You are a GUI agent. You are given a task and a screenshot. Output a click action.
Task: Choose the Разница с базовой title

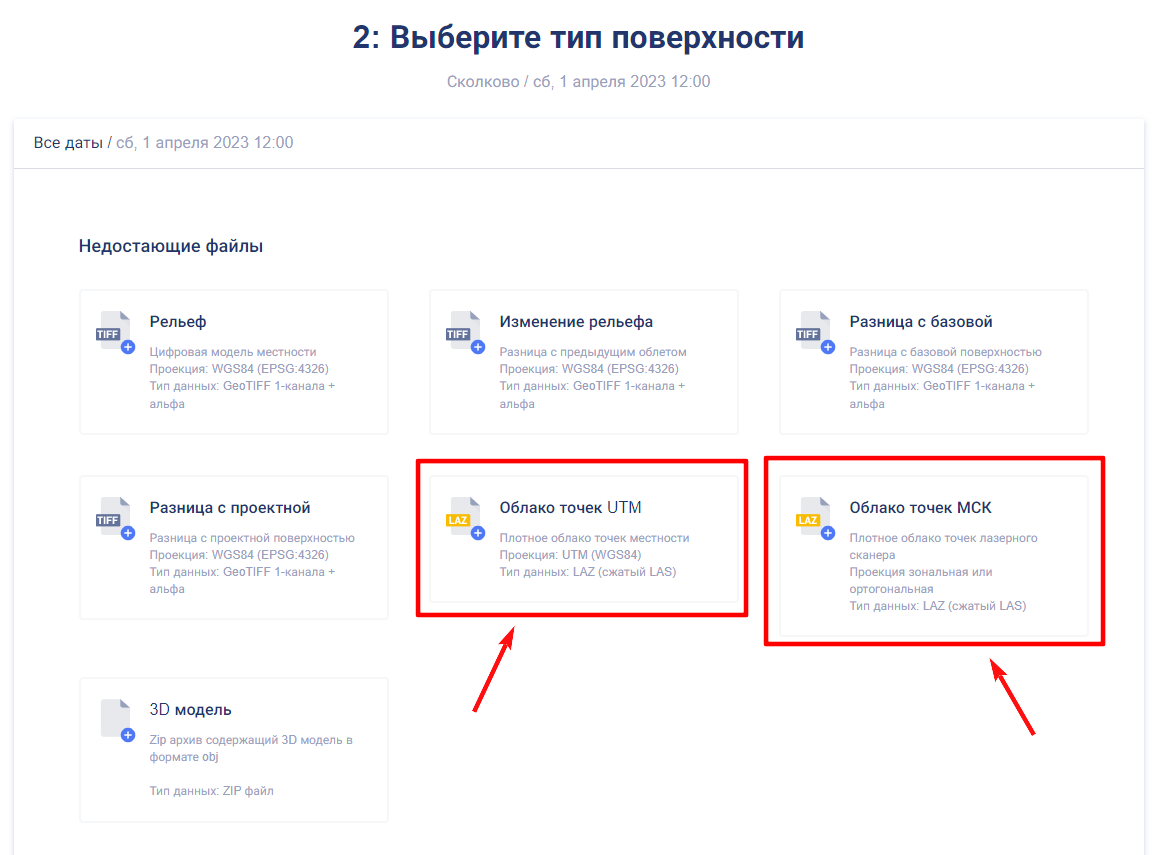921,322
